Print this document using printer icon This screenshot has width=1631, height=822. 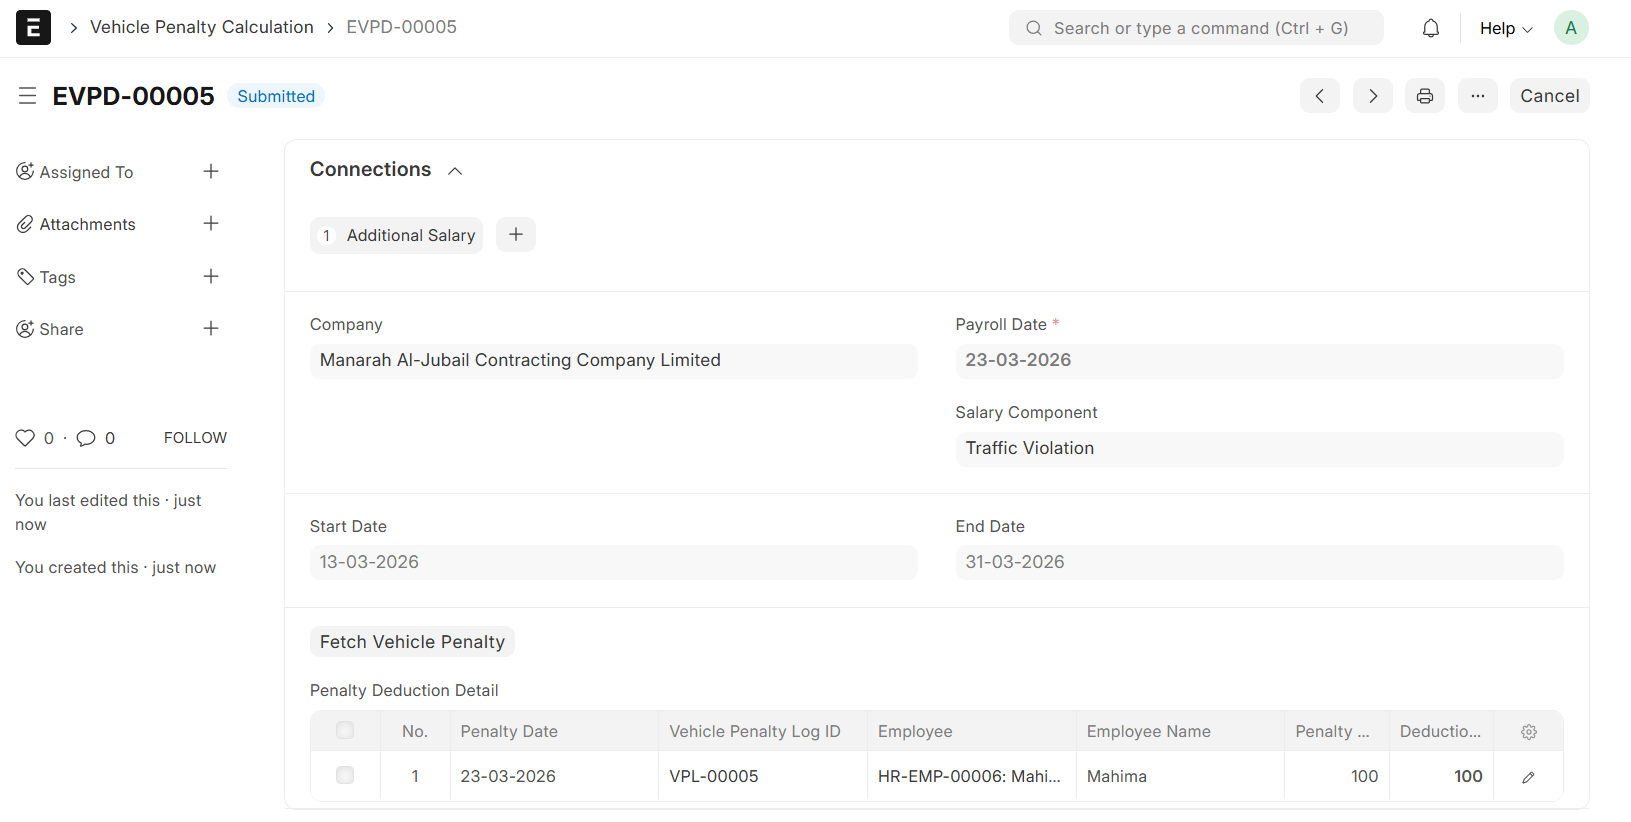(1424, 96)
